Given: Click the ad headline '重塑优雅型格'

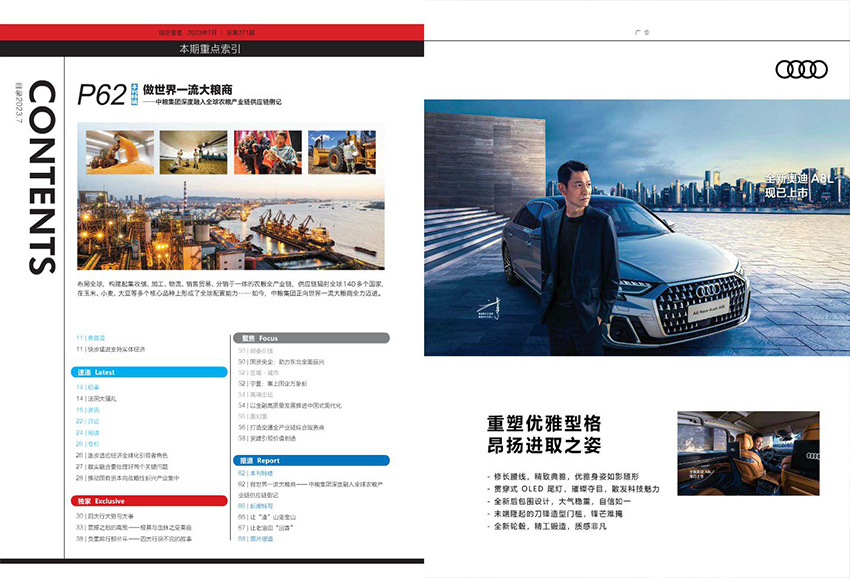Looking at the screenshot, I should point(544,422).
